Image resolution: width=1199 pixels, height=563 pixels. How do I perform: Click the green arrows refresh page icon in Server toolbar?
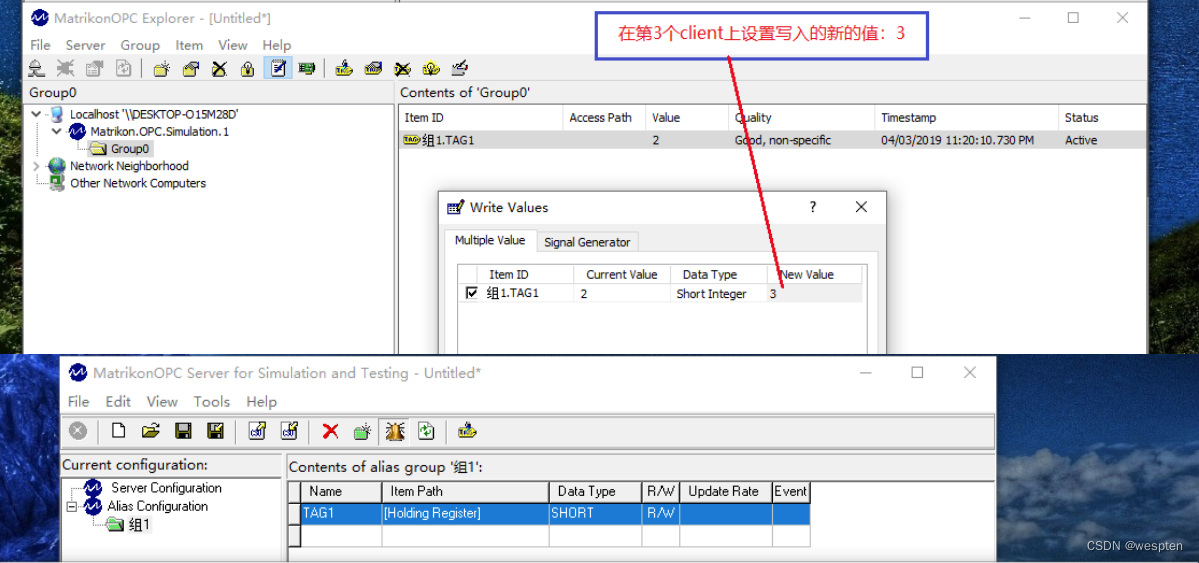[426, 431]
